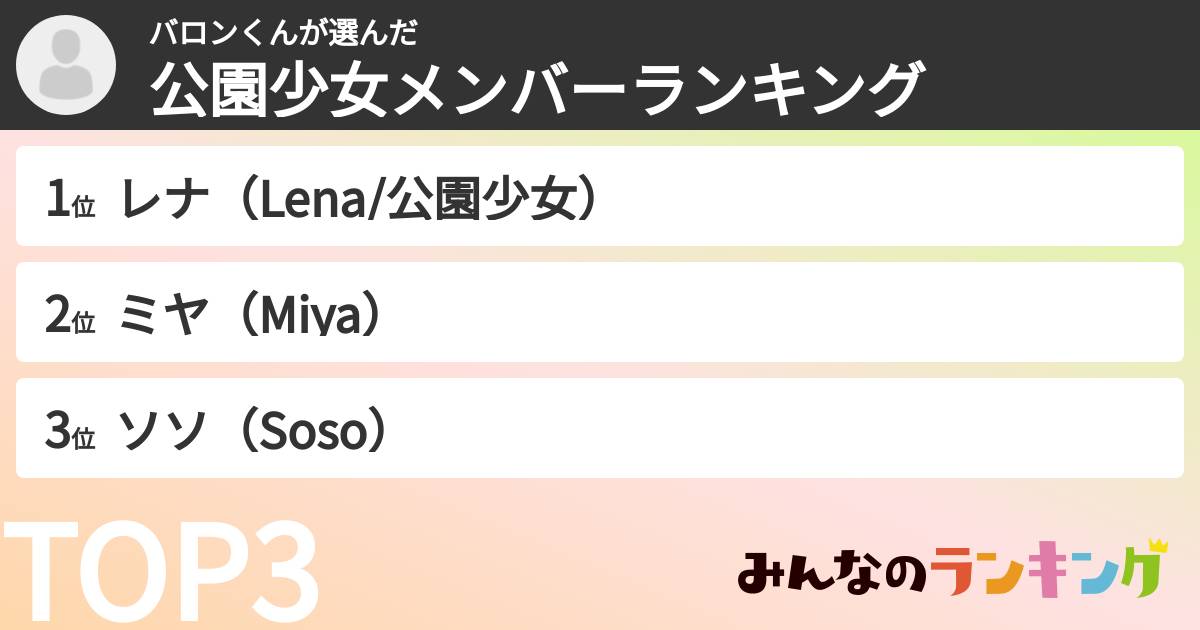This screenshot has height=630, width=1200.
Task: Click the 1位 rank label
Action: coord(70,201)
